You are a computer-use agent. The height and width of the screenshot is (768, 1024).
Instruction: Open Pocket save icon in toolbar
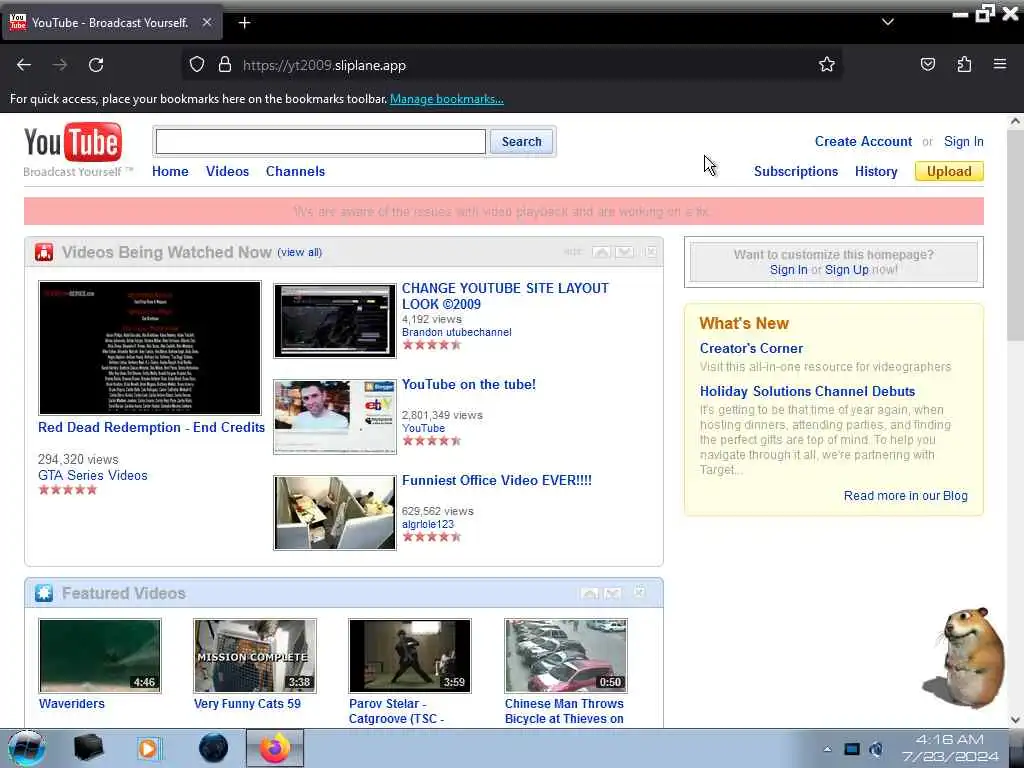pos(927,65)
